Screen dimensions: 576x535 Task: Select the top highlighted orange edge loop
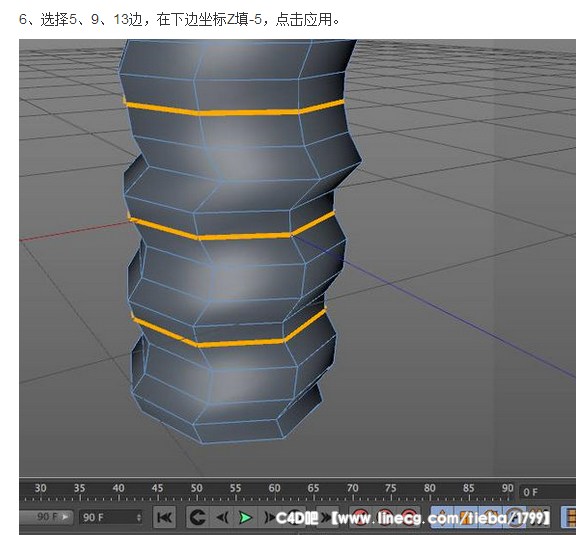235,109
